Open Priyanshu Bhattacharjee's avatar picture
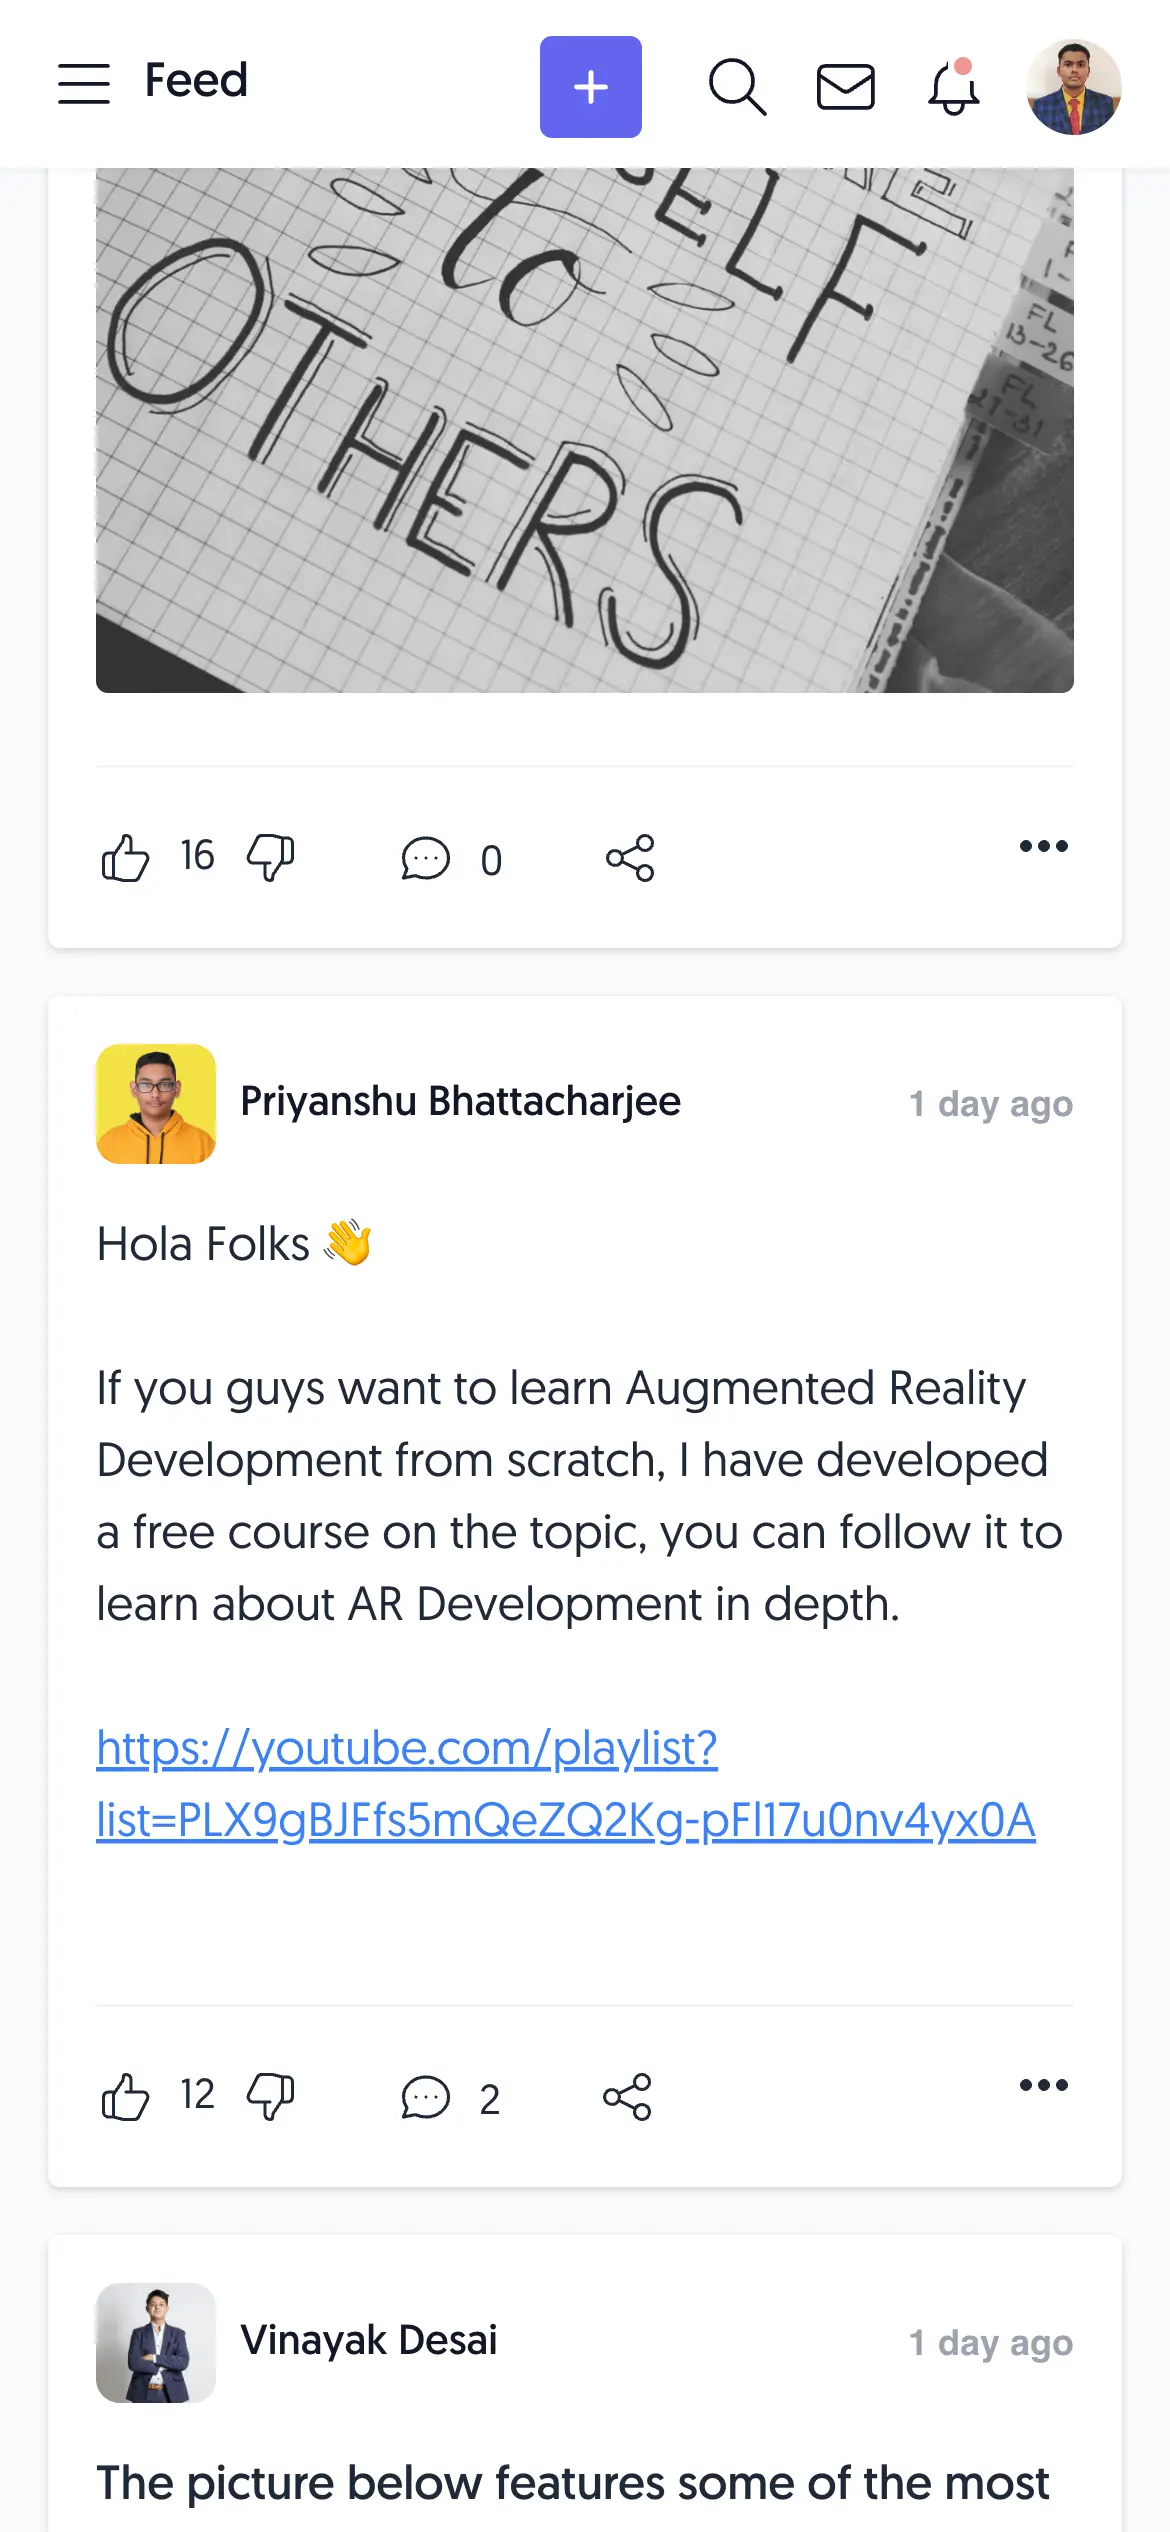1170x2532 pixels. (x=156, y=1104)
